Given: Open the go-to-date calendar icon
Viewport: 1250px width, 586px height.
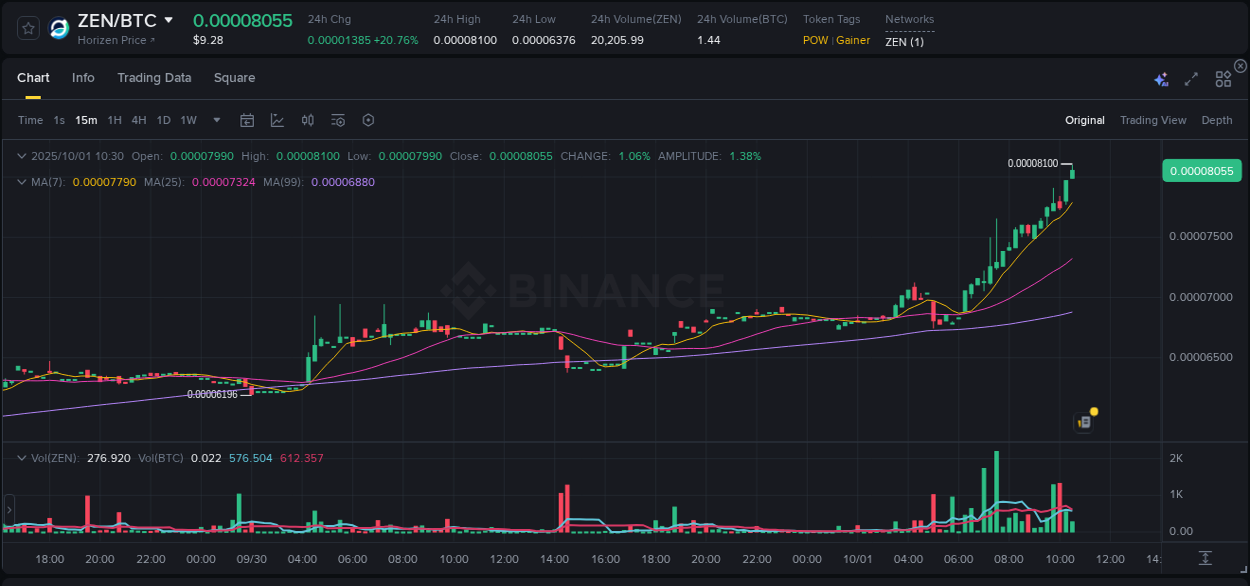Looking at the screenshot, I should tap(247, 120).
